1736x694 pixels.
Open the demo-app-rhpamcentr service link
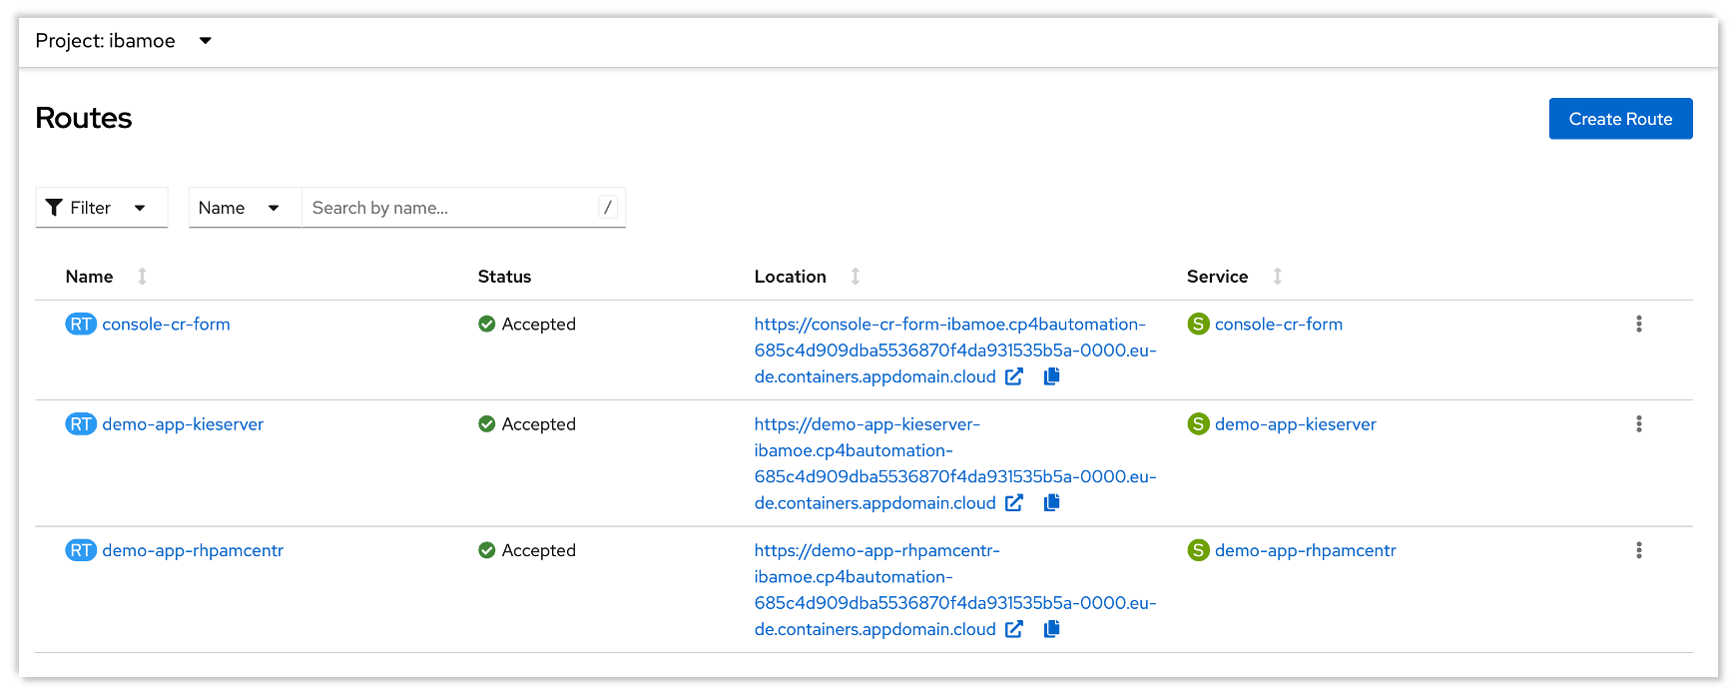pos(1306,550)
